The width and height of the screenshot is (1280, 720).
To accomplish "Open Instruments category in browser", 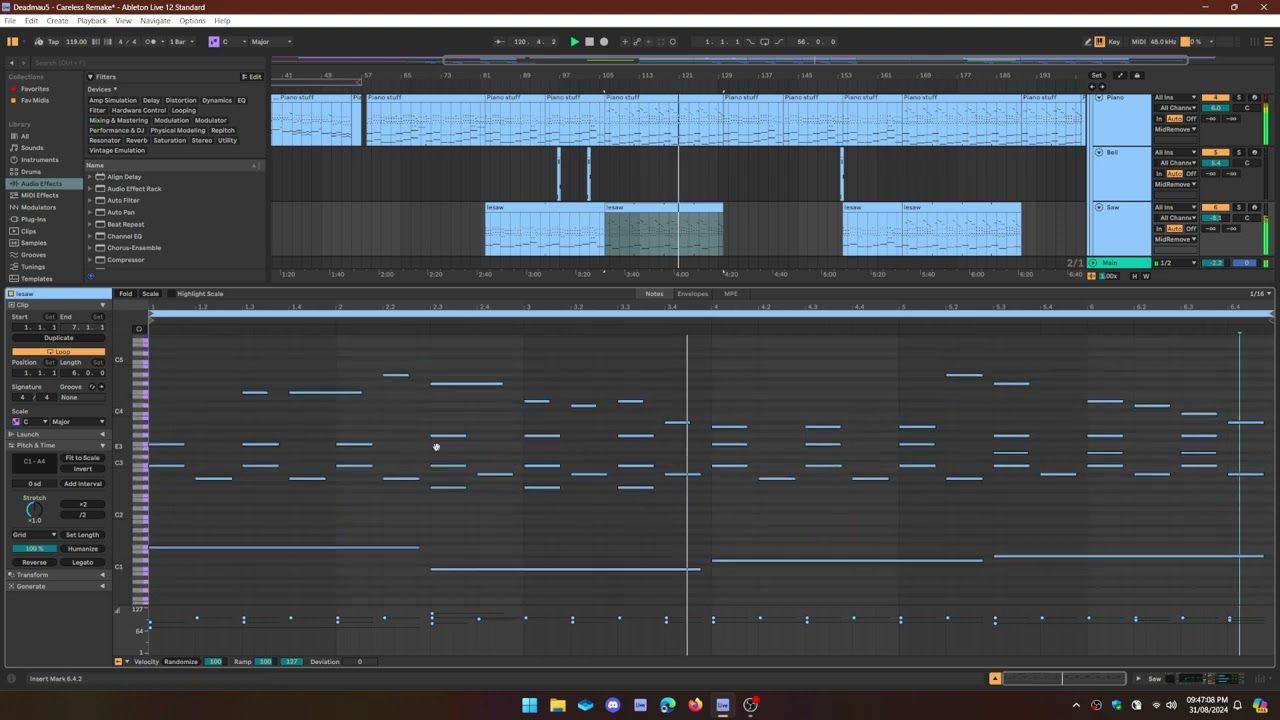I will tap(39, 160).
